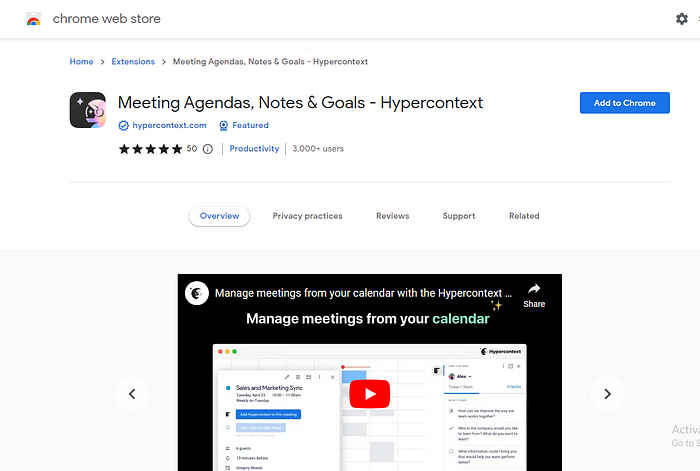Open the hypercontext.com publisher link
Viewport: 700px width, 471px height.
[x=169, y=125]
